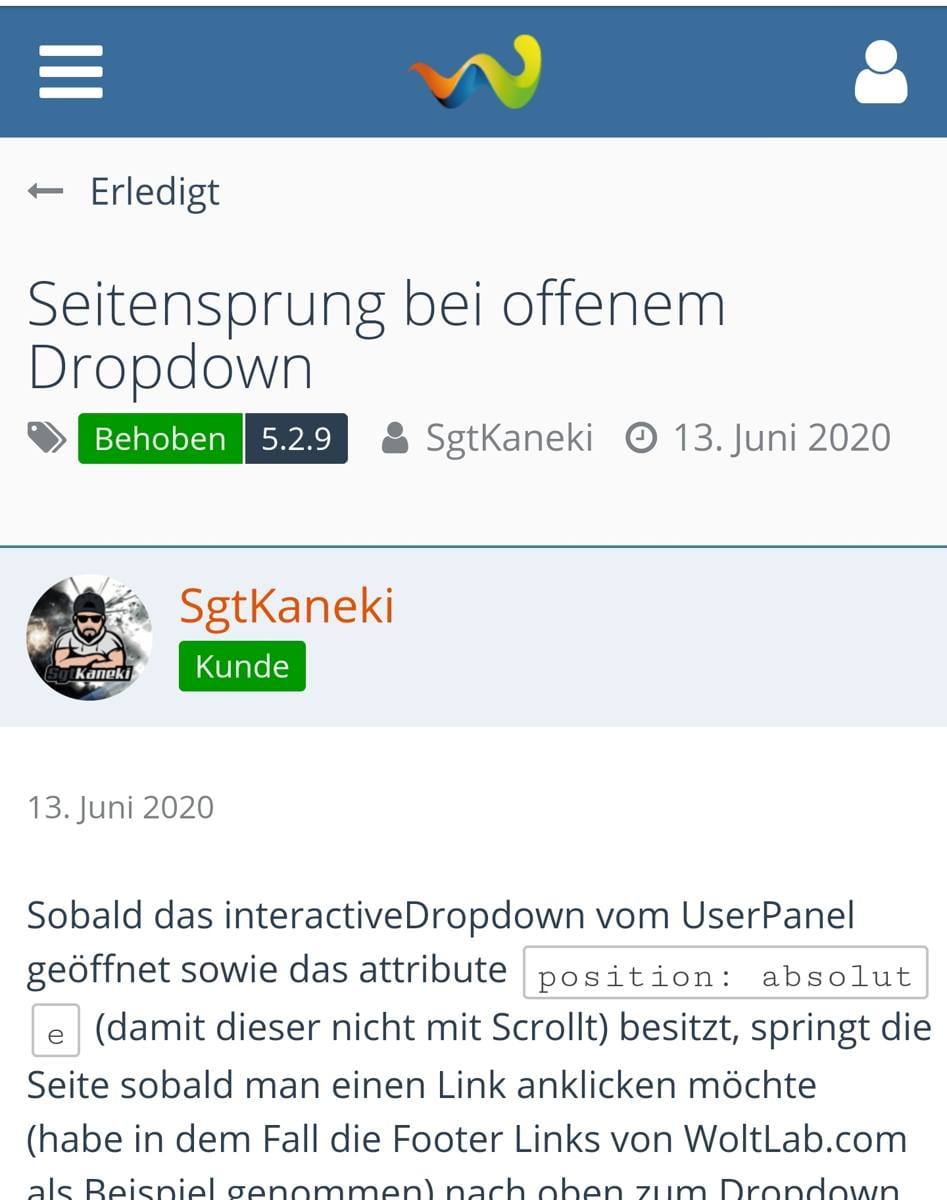Click the WoltLab.com text in the post
The height and width of the screenshot is (1200, 947).
tap(795, 1138)
